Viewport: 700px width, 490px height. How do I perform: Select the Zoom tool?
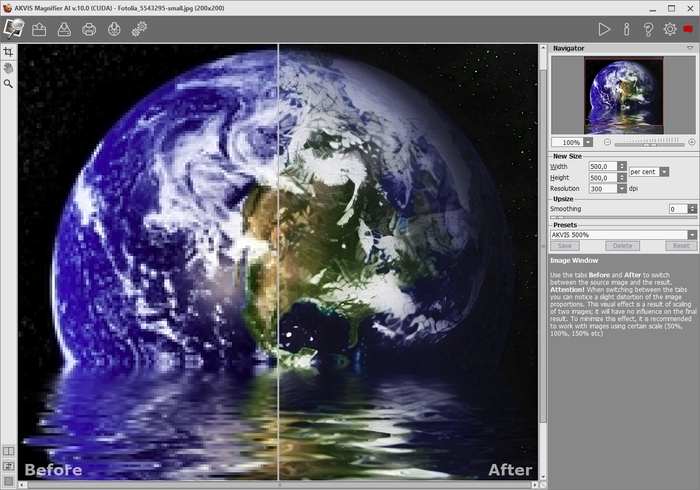8,83
